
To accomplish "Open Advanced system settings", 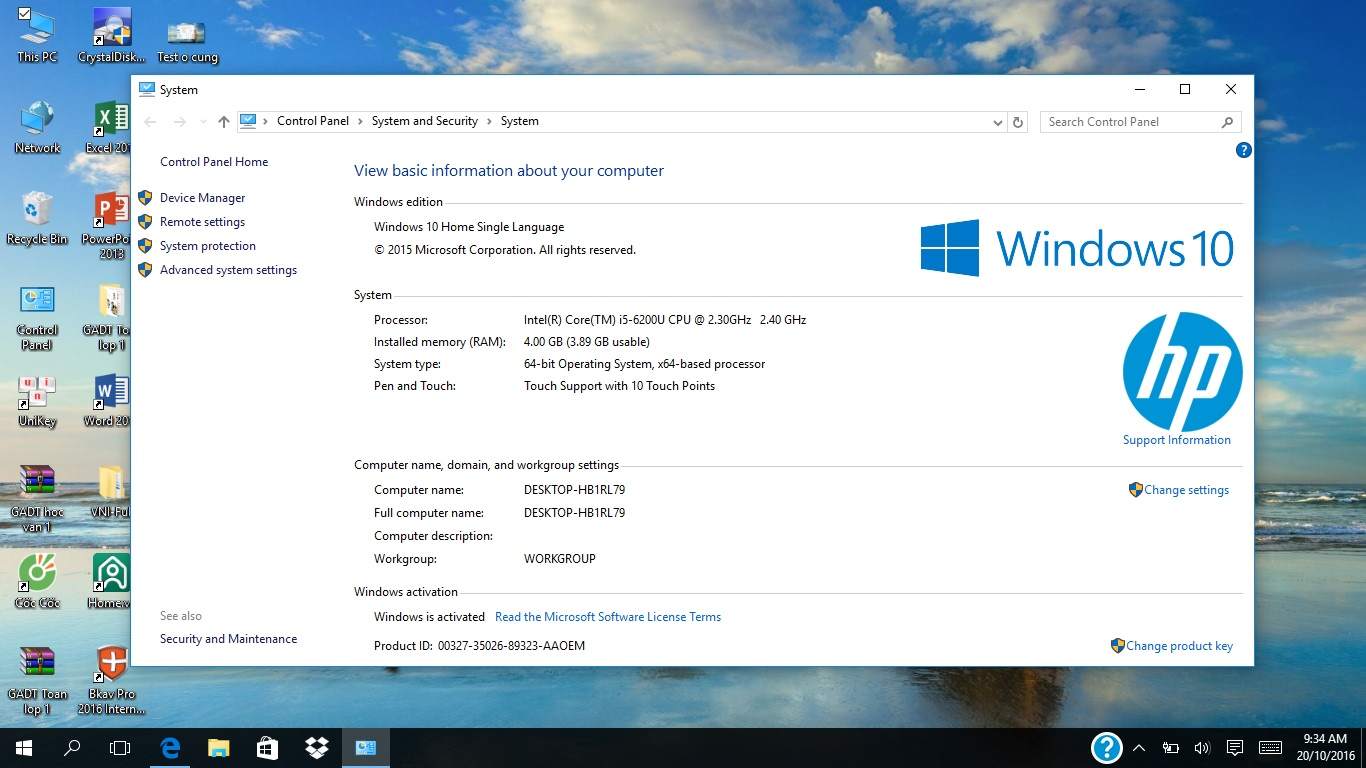I will pos(228,270).
